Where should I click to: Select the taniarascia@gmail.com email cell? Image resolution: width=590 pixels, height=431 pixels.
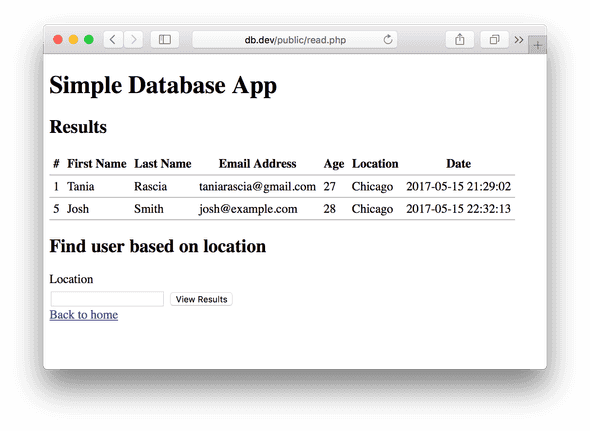[x=257, y=186]
